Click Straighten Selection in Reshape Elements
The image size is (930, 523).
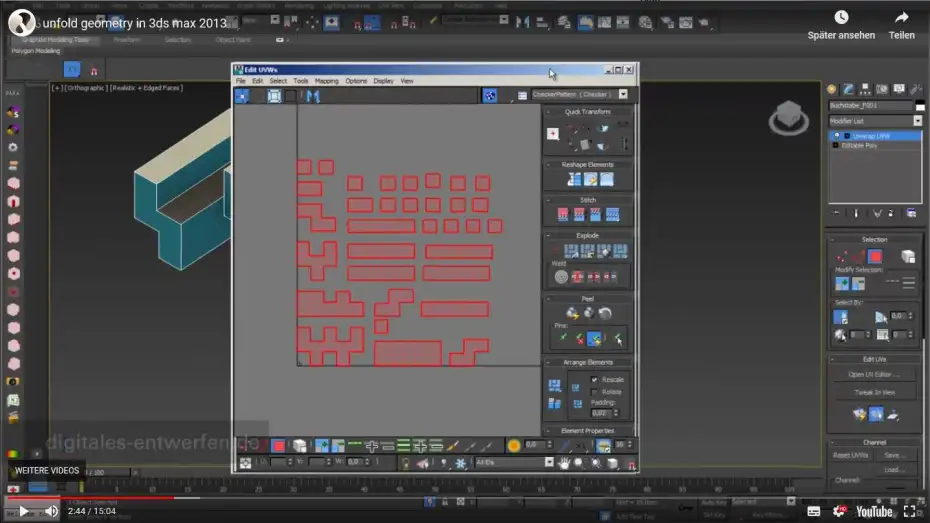[x=574, y=179]
